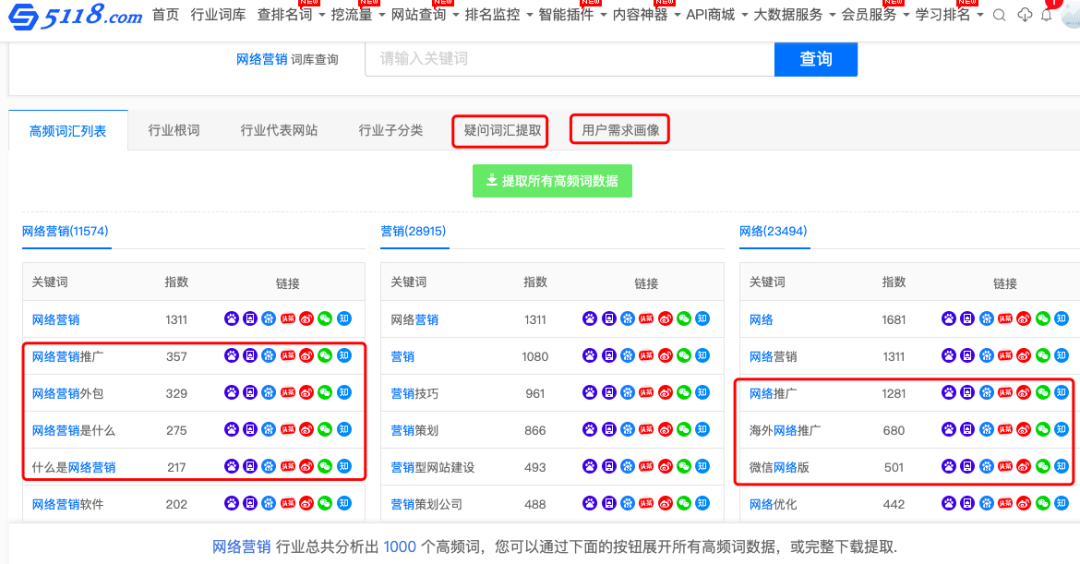This screenshot has height=564, width=1080.
Task: Click 提取所有高频词数据 green button
Action: coord(552,181)
